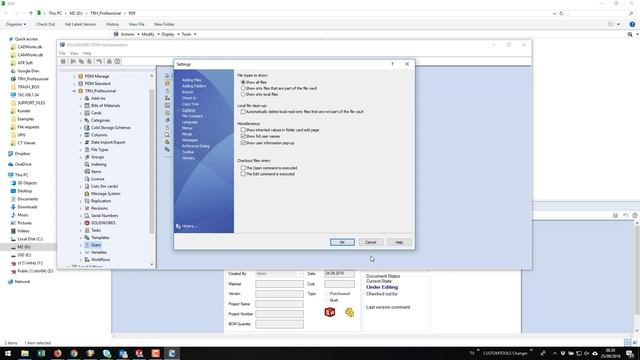Viewport: 640px width, 360px height.
Task: Open the Actions dropdown menu
Action: [x=130, y=34]
